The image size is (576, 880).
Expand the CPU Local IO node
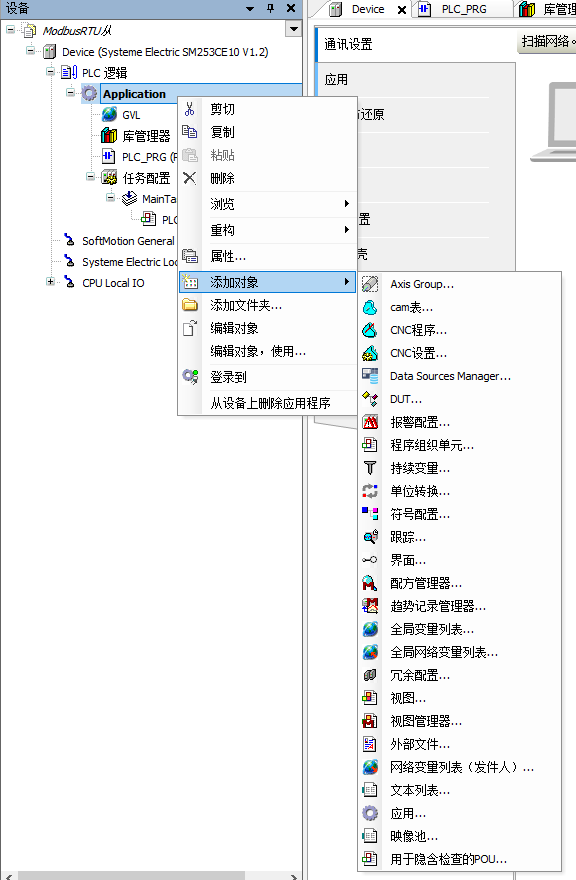pos(51,281)
